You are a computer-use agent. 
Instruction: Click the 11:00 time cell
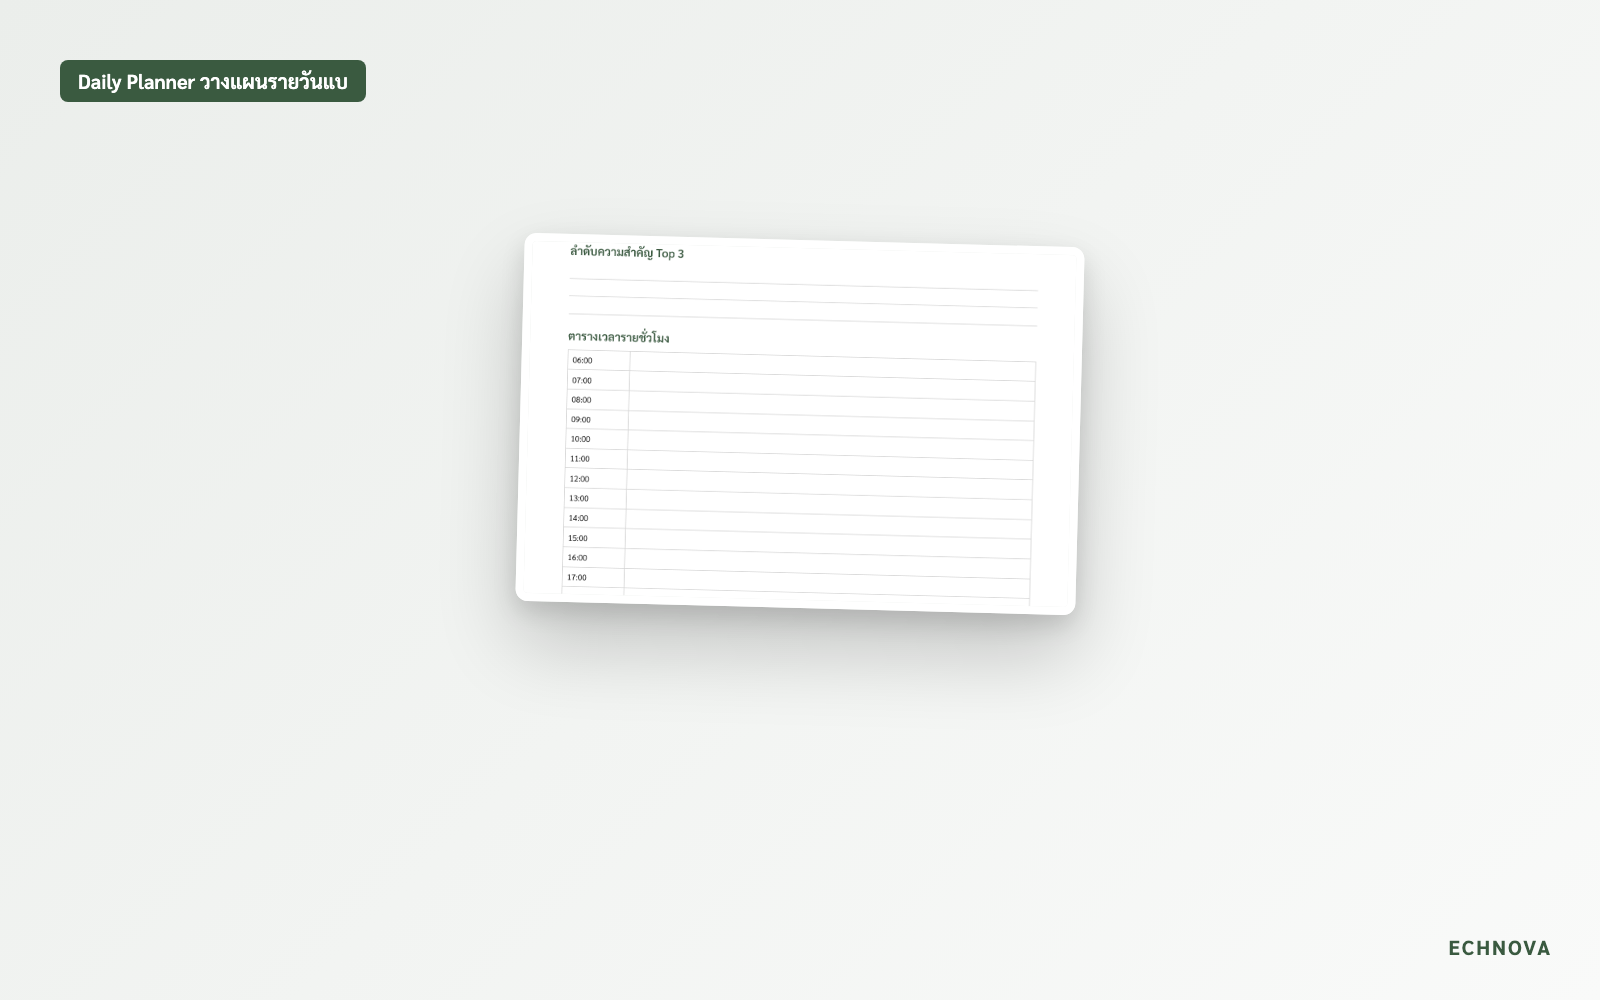(596, 459)
